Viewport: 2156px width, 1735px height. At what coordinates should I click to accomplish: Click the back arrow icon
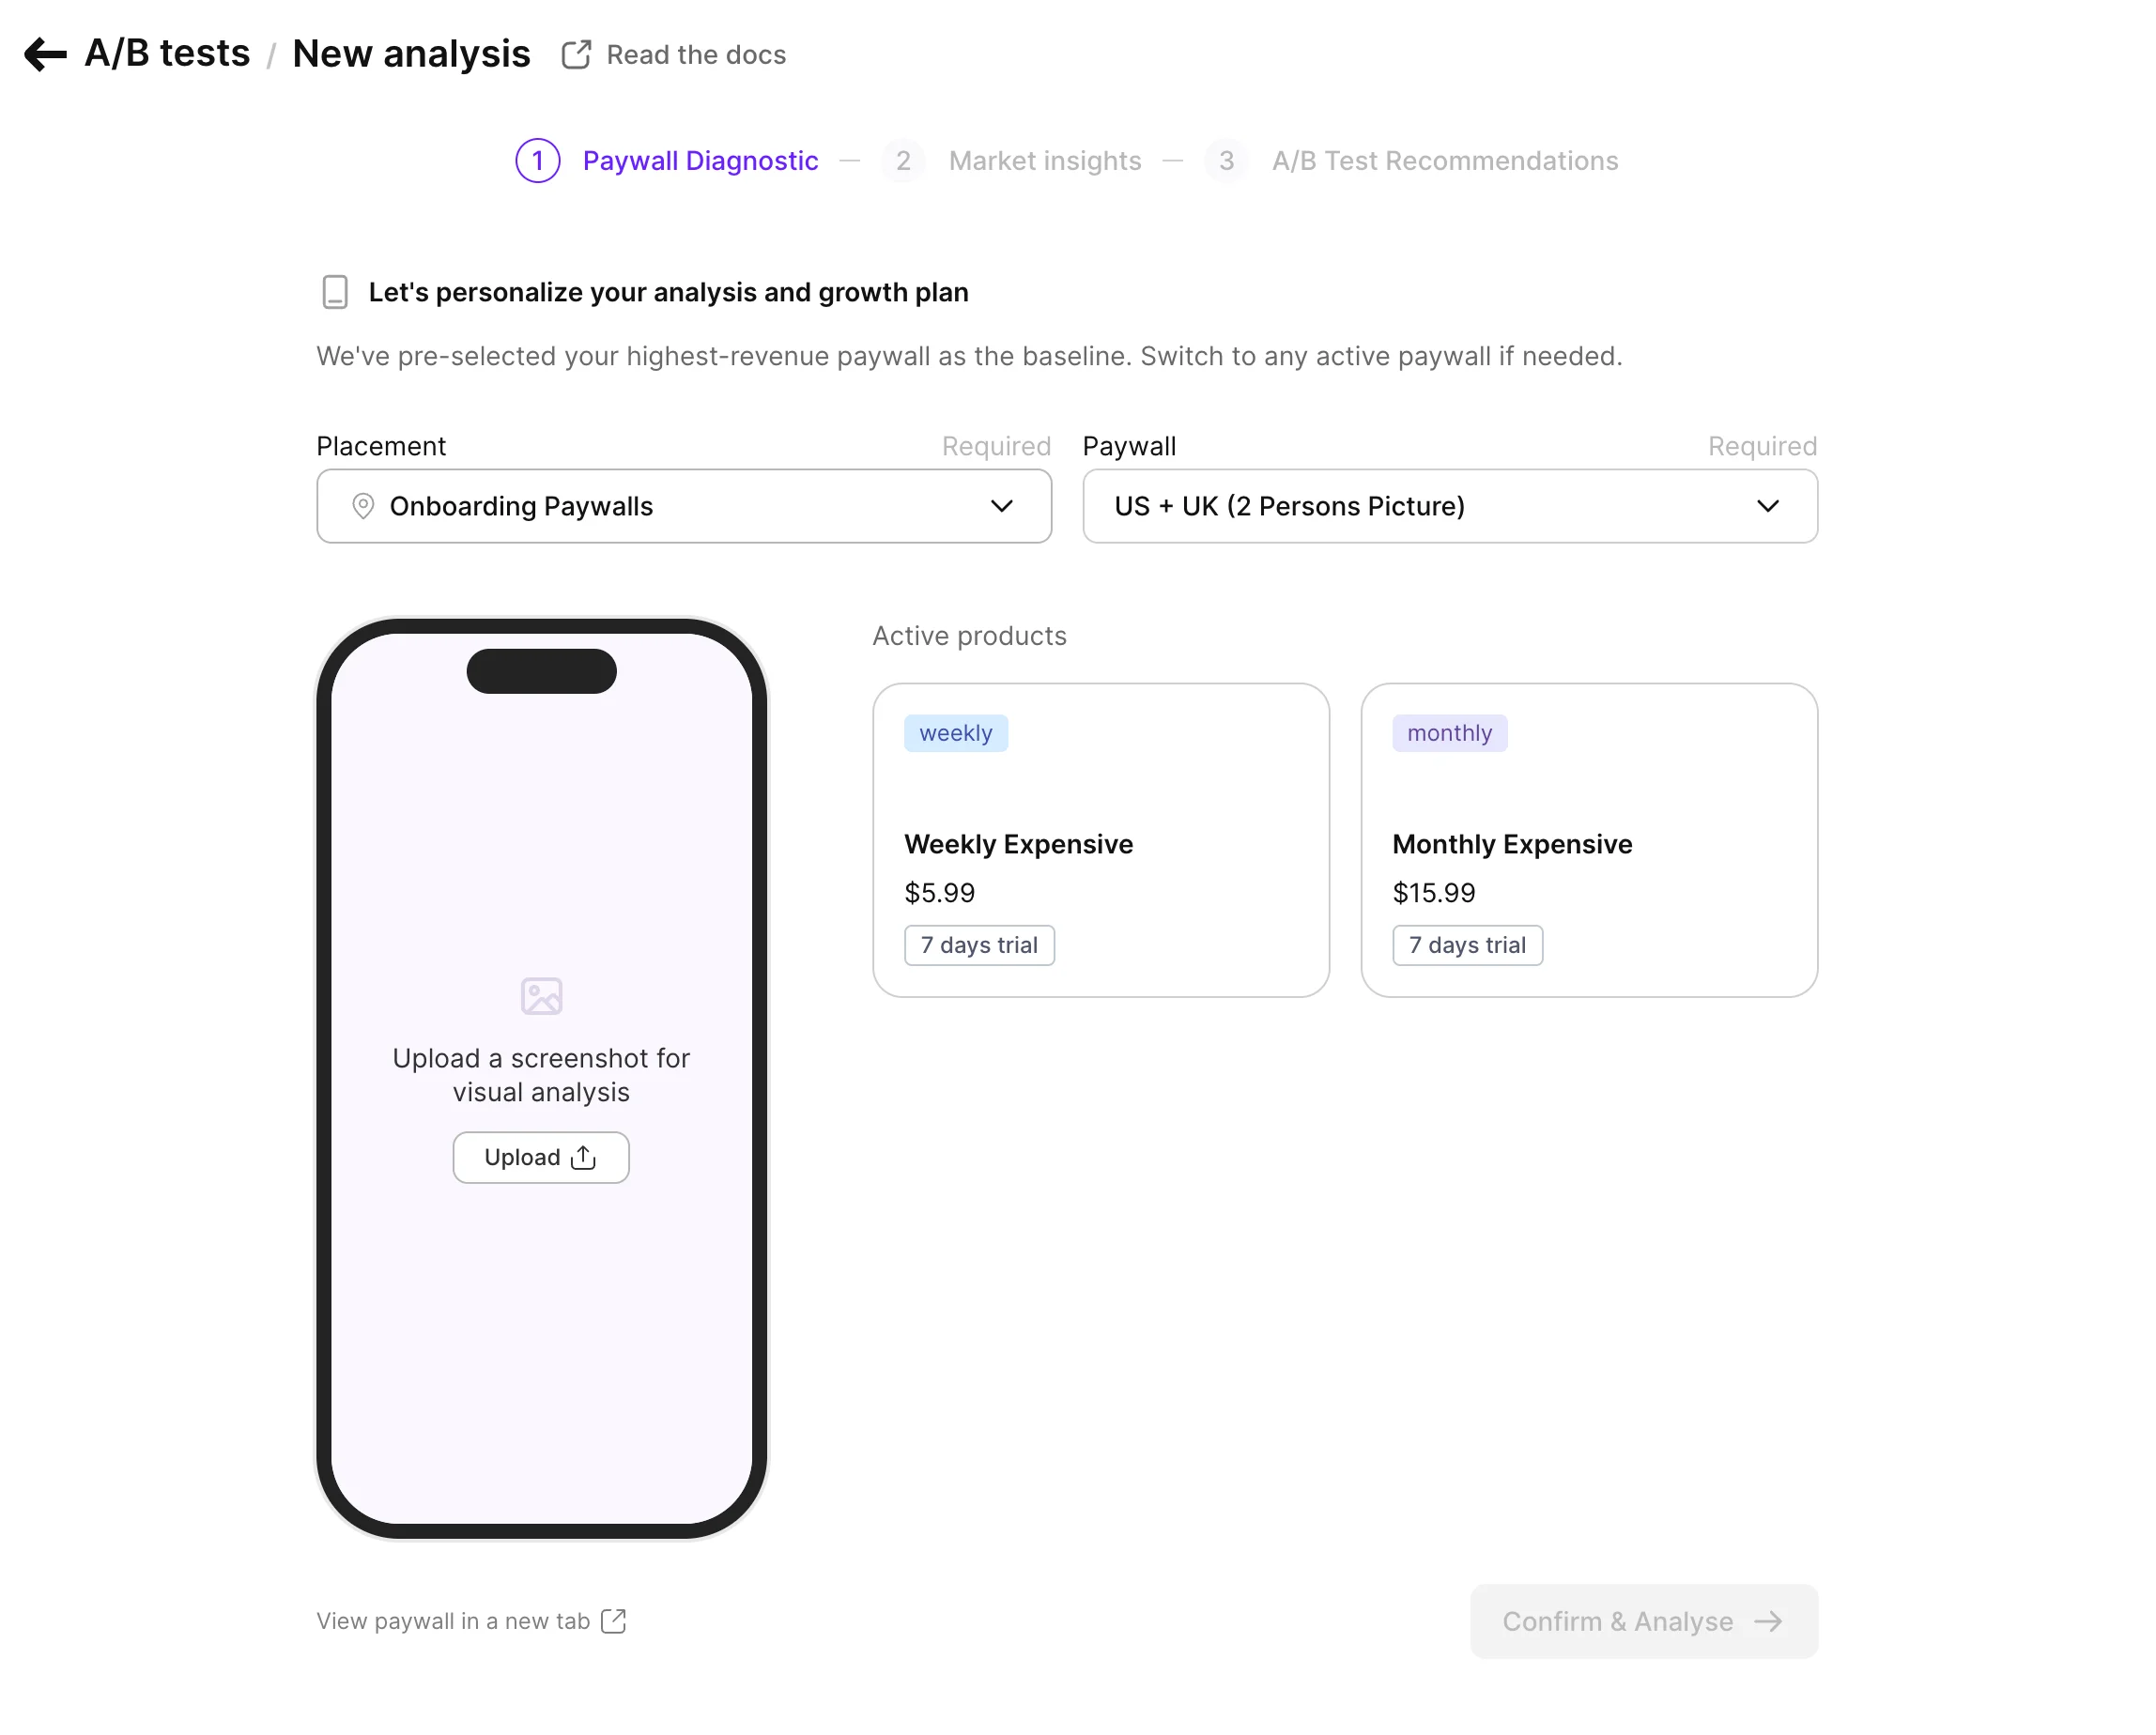45,54
